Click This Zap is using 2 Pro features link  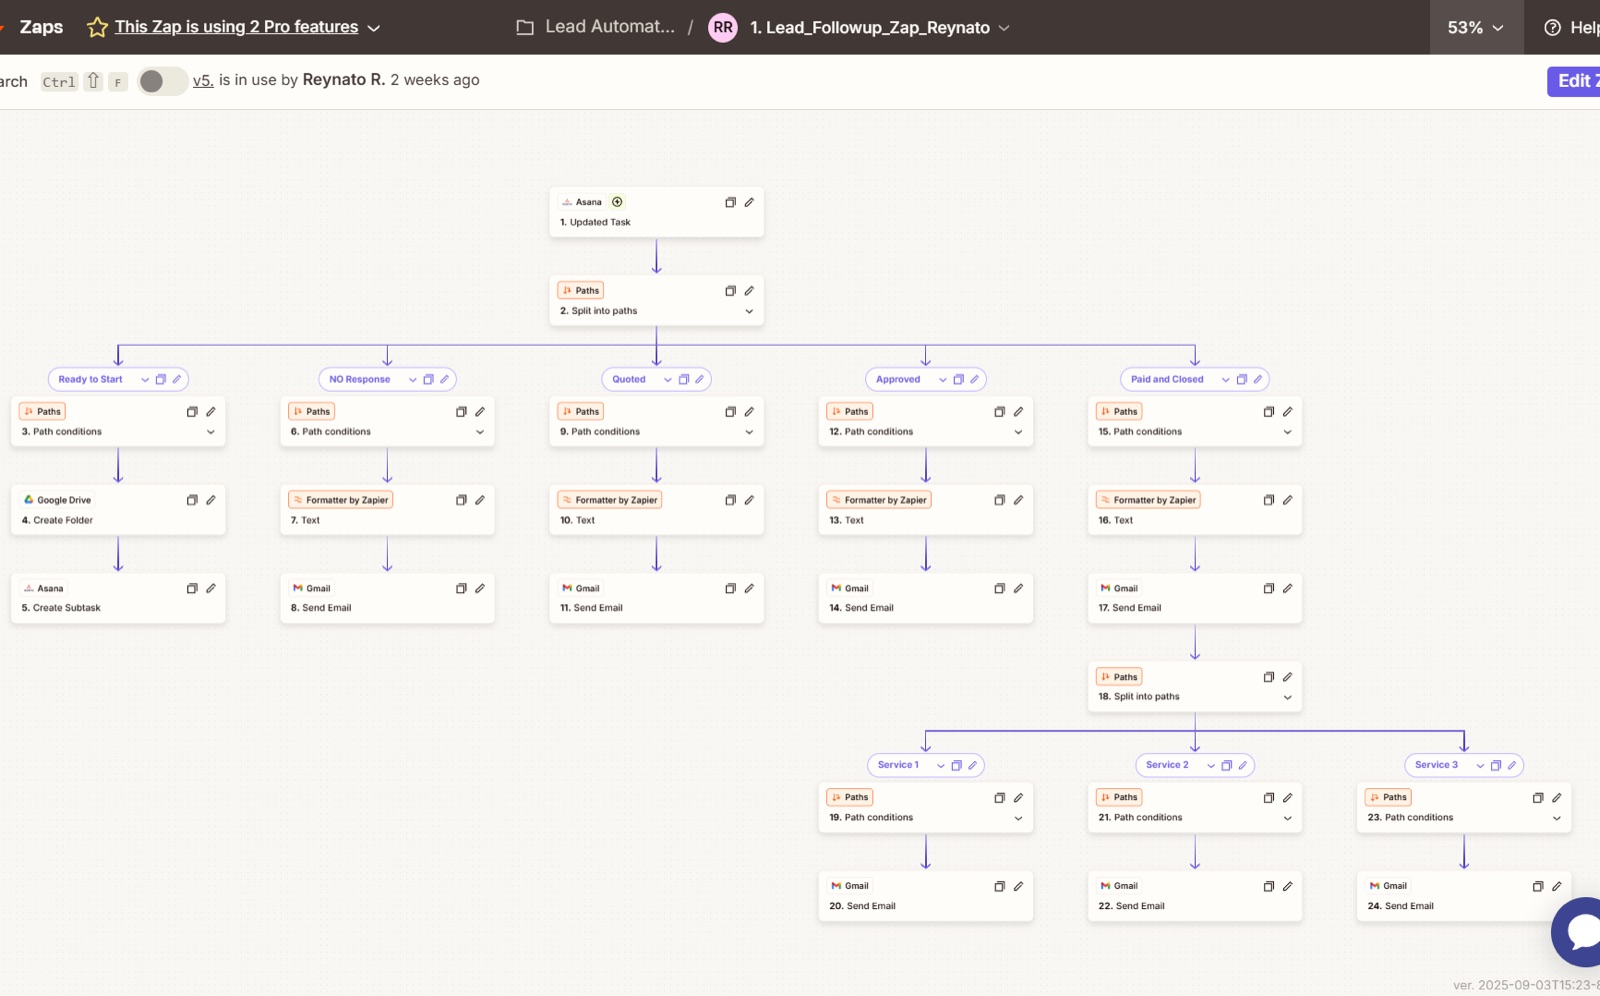pos(236,27)
